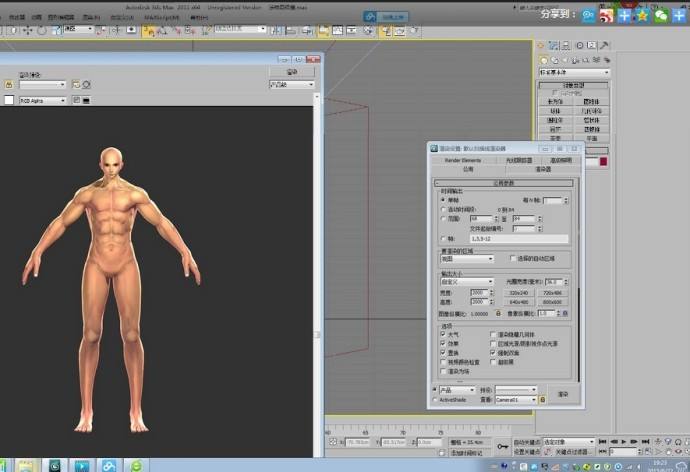The height and width of the screenshot is (472, 690).
Task: Toggle the Atmospherics checkbox in Options
Action: 443,333
